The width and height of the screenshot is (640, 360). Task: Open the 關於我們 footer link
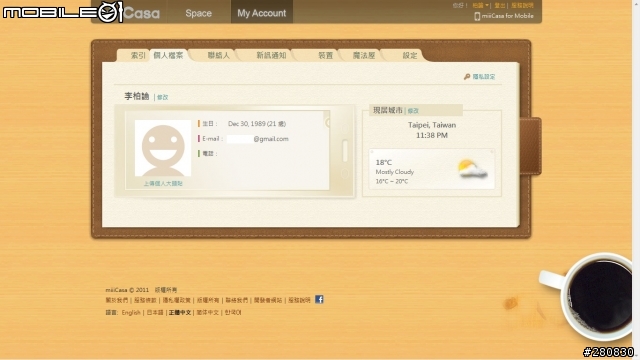117,300
